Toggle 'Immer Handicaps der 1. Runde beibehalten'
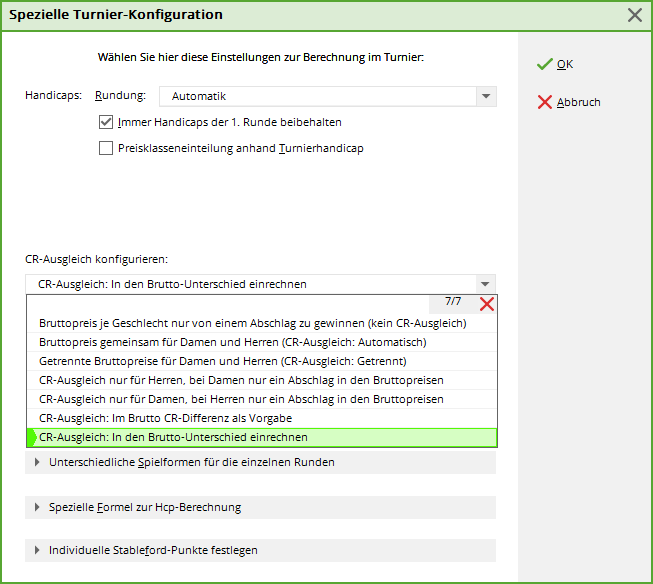This screenshot has width=653, height=584. point(106,122)
